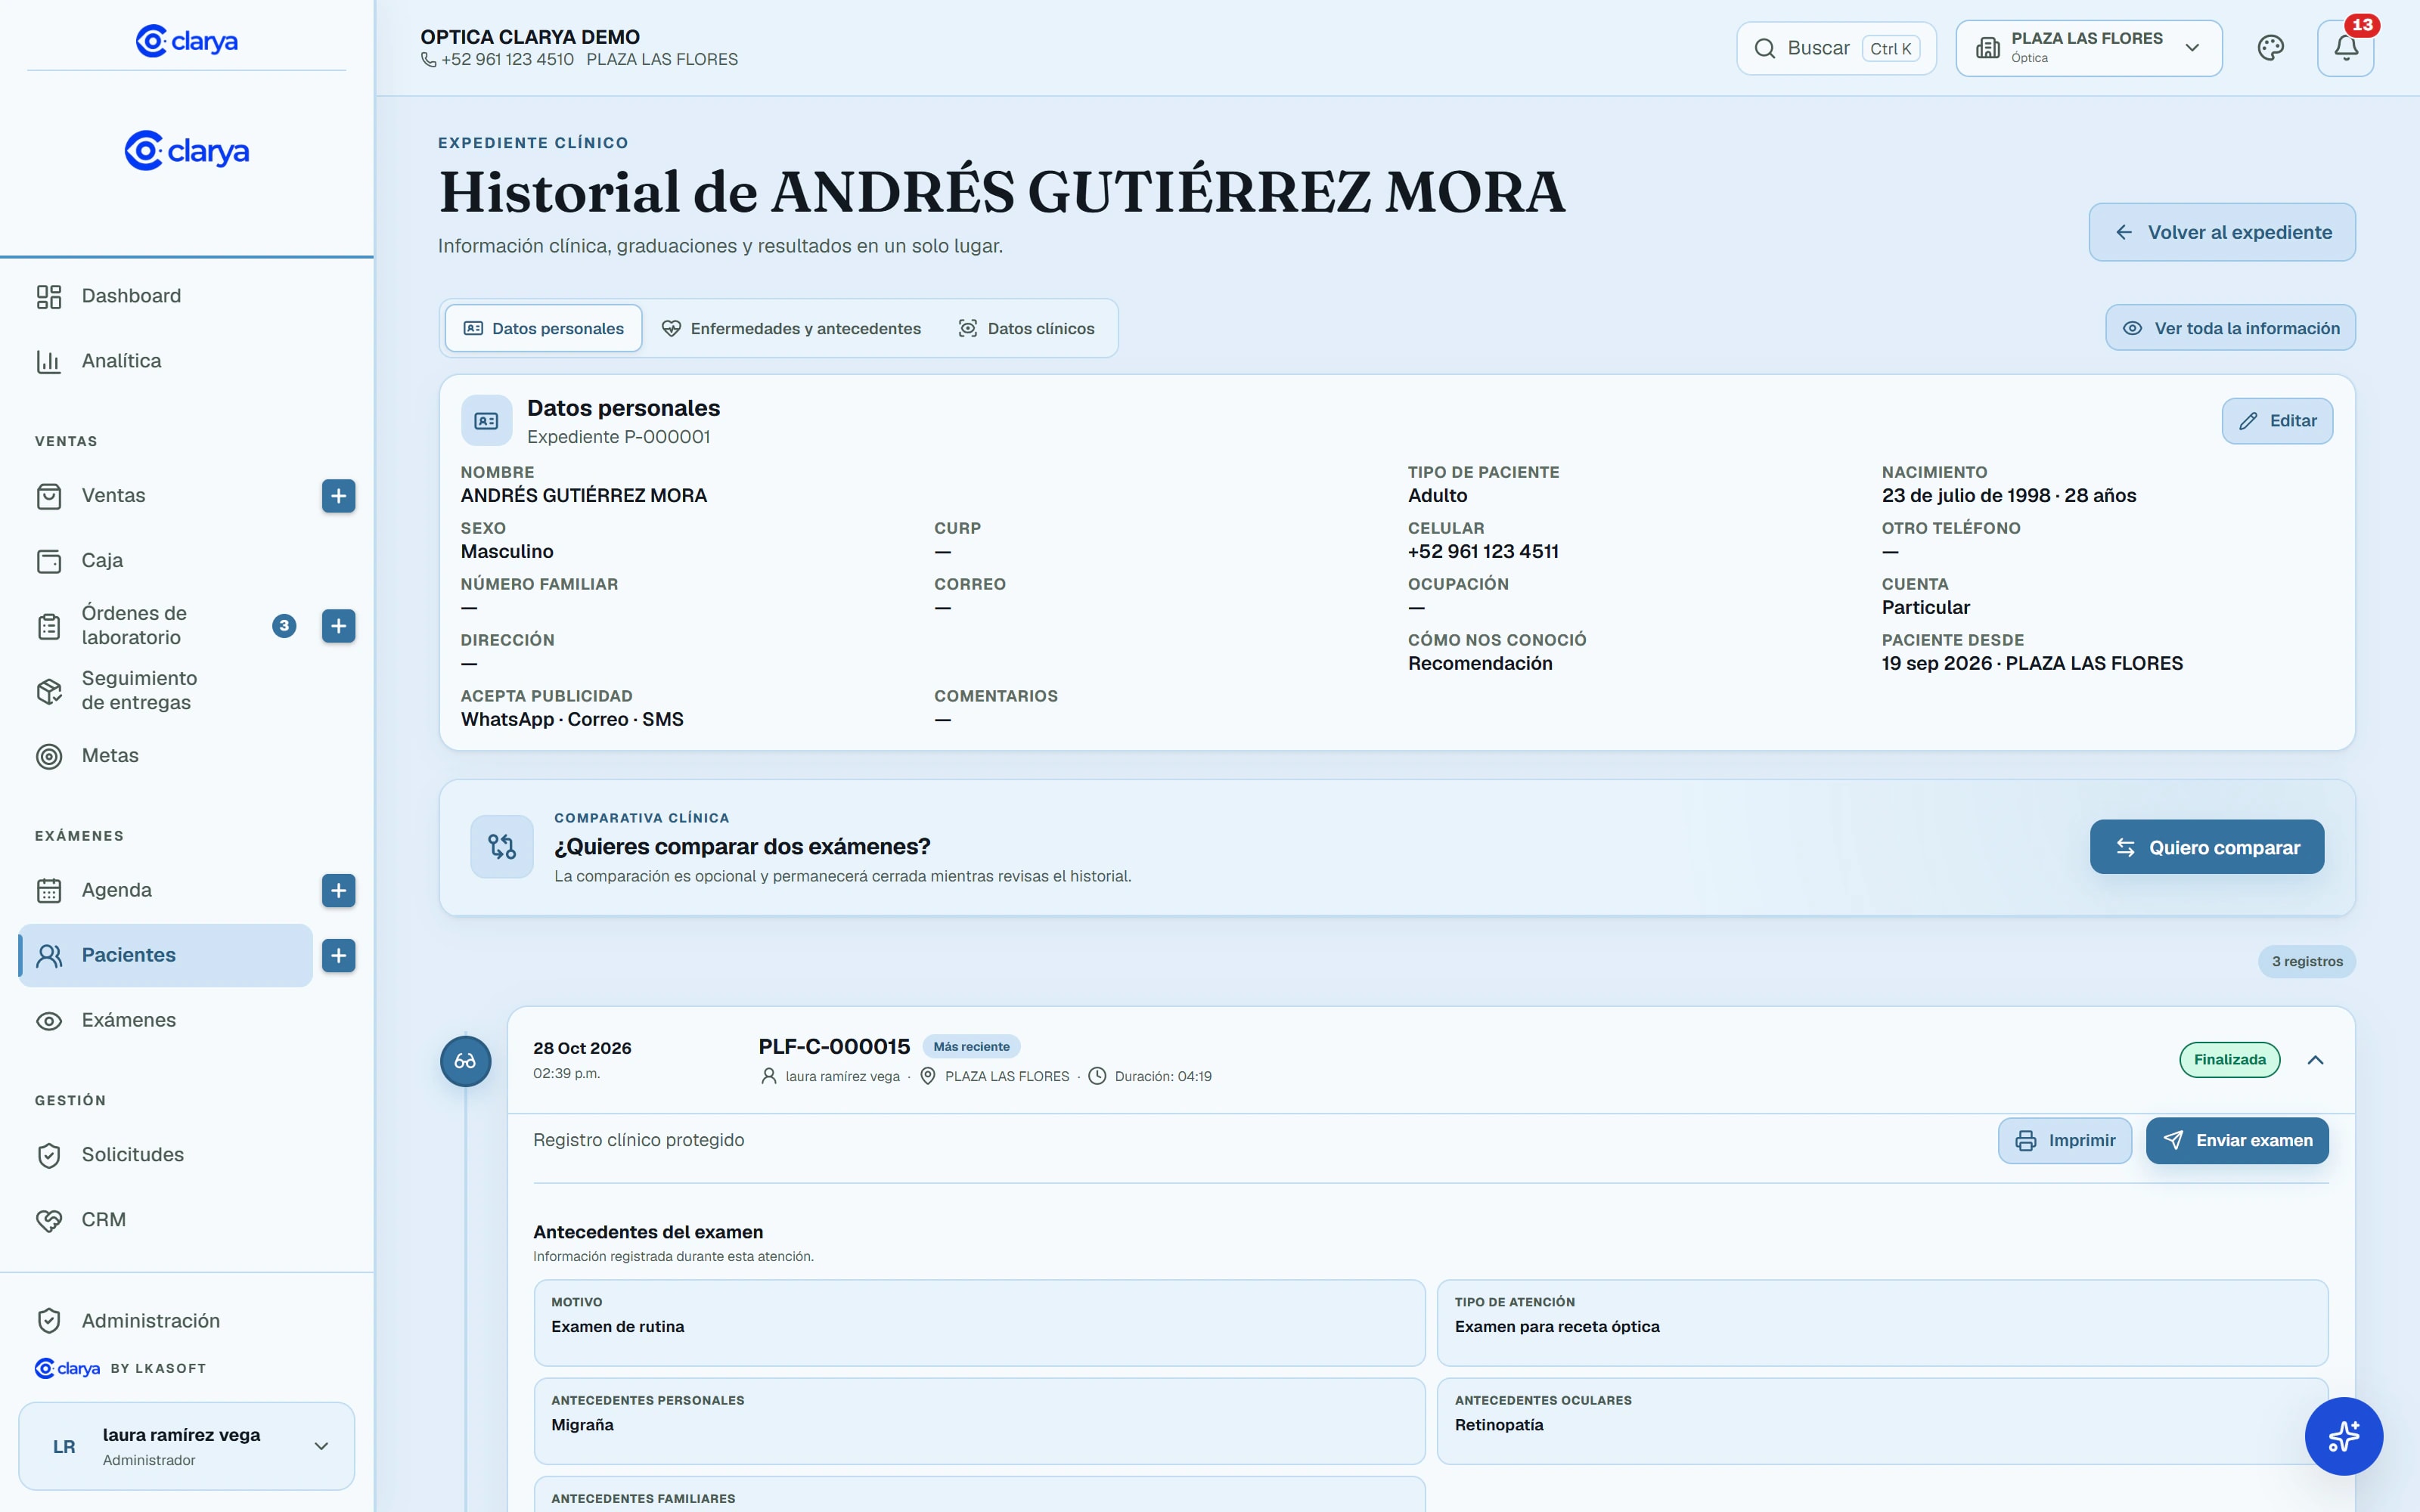Click Volver al expediente button
The width and height of the screenshot is (2420, 1512).
click(2222, 232)
